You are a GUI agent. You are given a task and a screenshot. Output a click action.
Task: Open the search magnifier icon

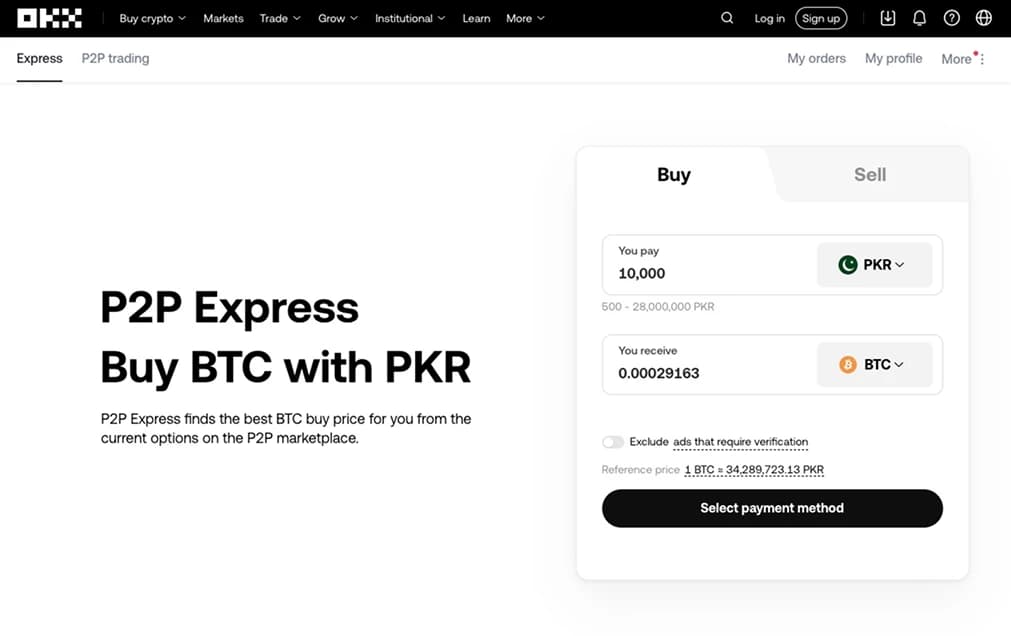727,18
